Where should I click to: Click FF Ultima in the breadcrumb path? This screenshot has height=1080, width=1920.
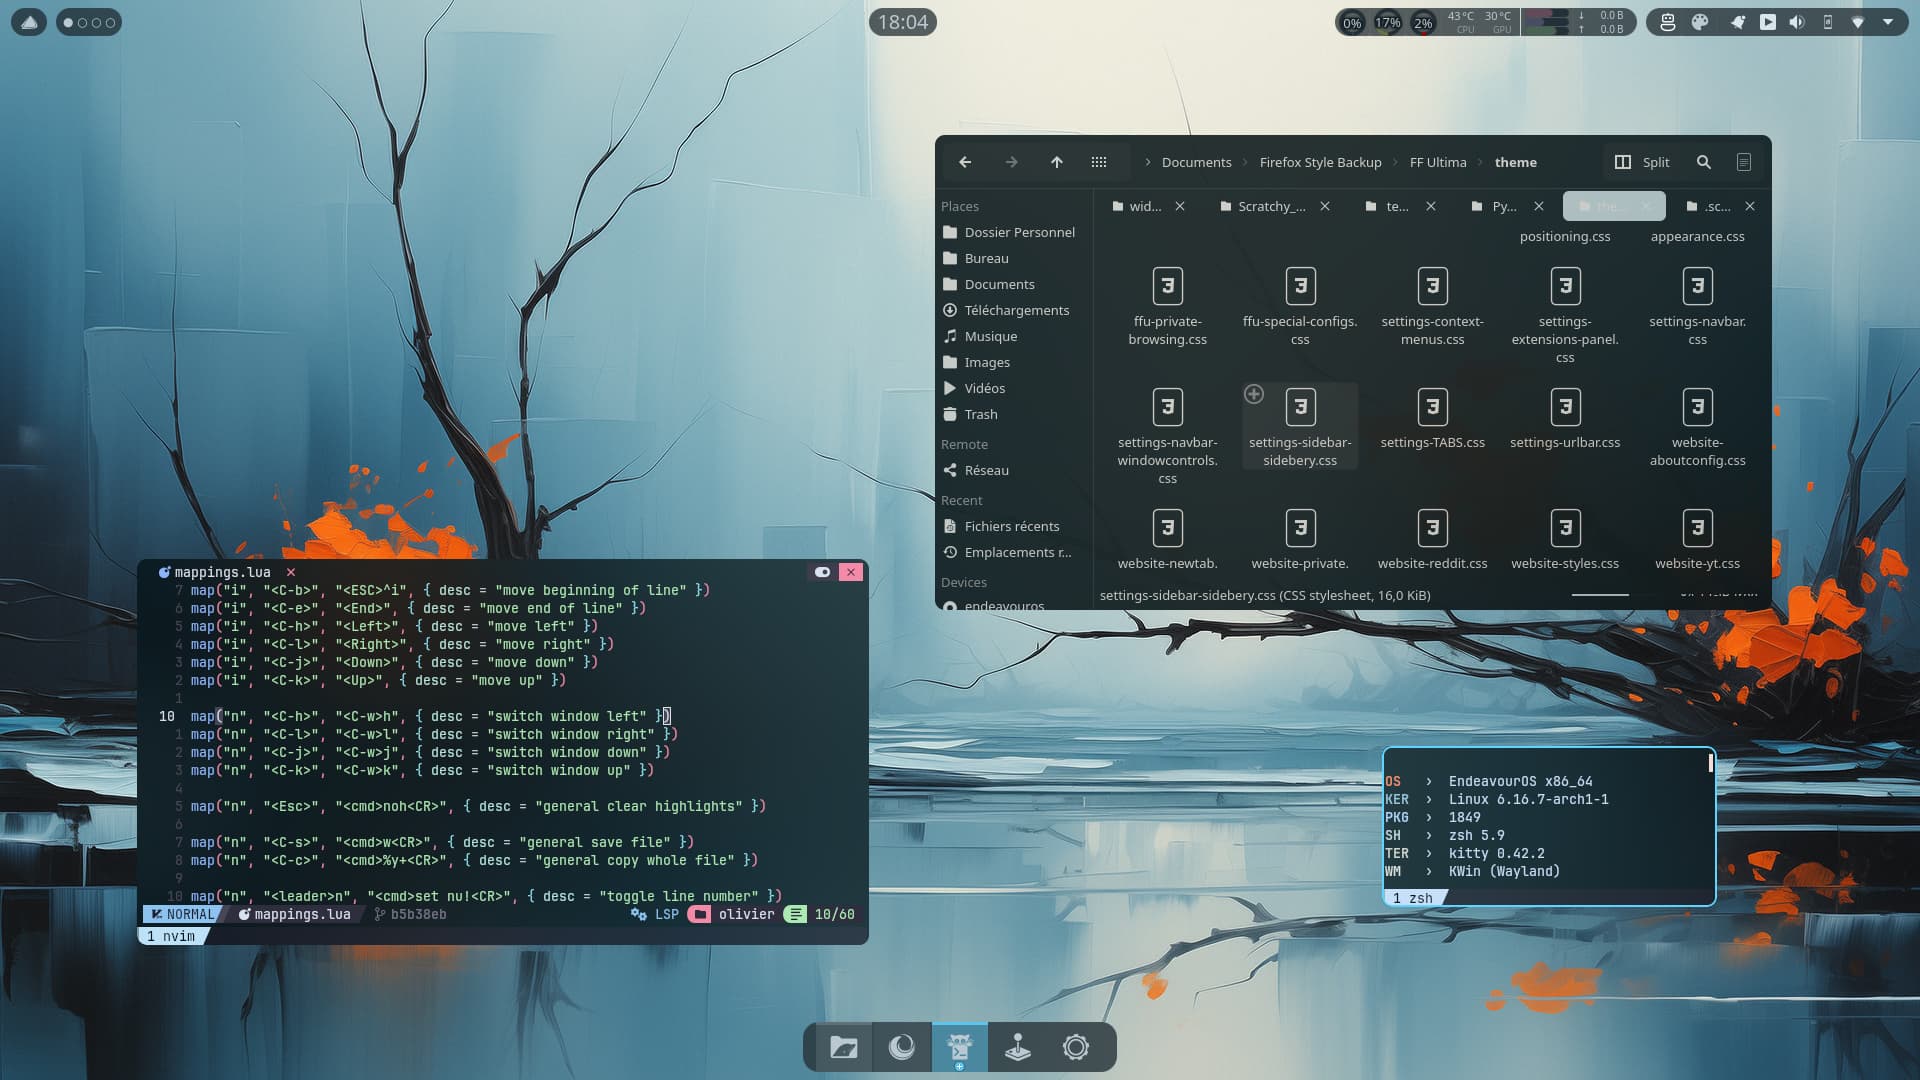(1437, 162)
